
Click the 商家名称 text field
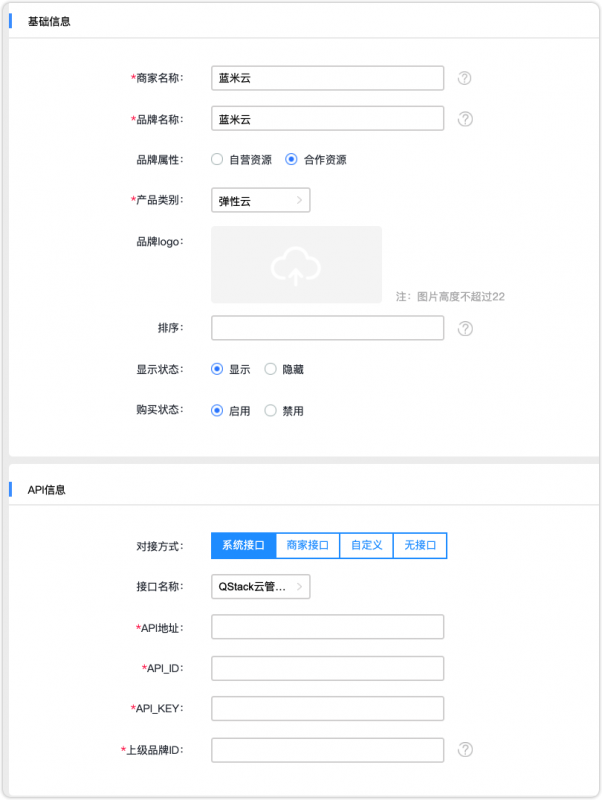(327, 78)
